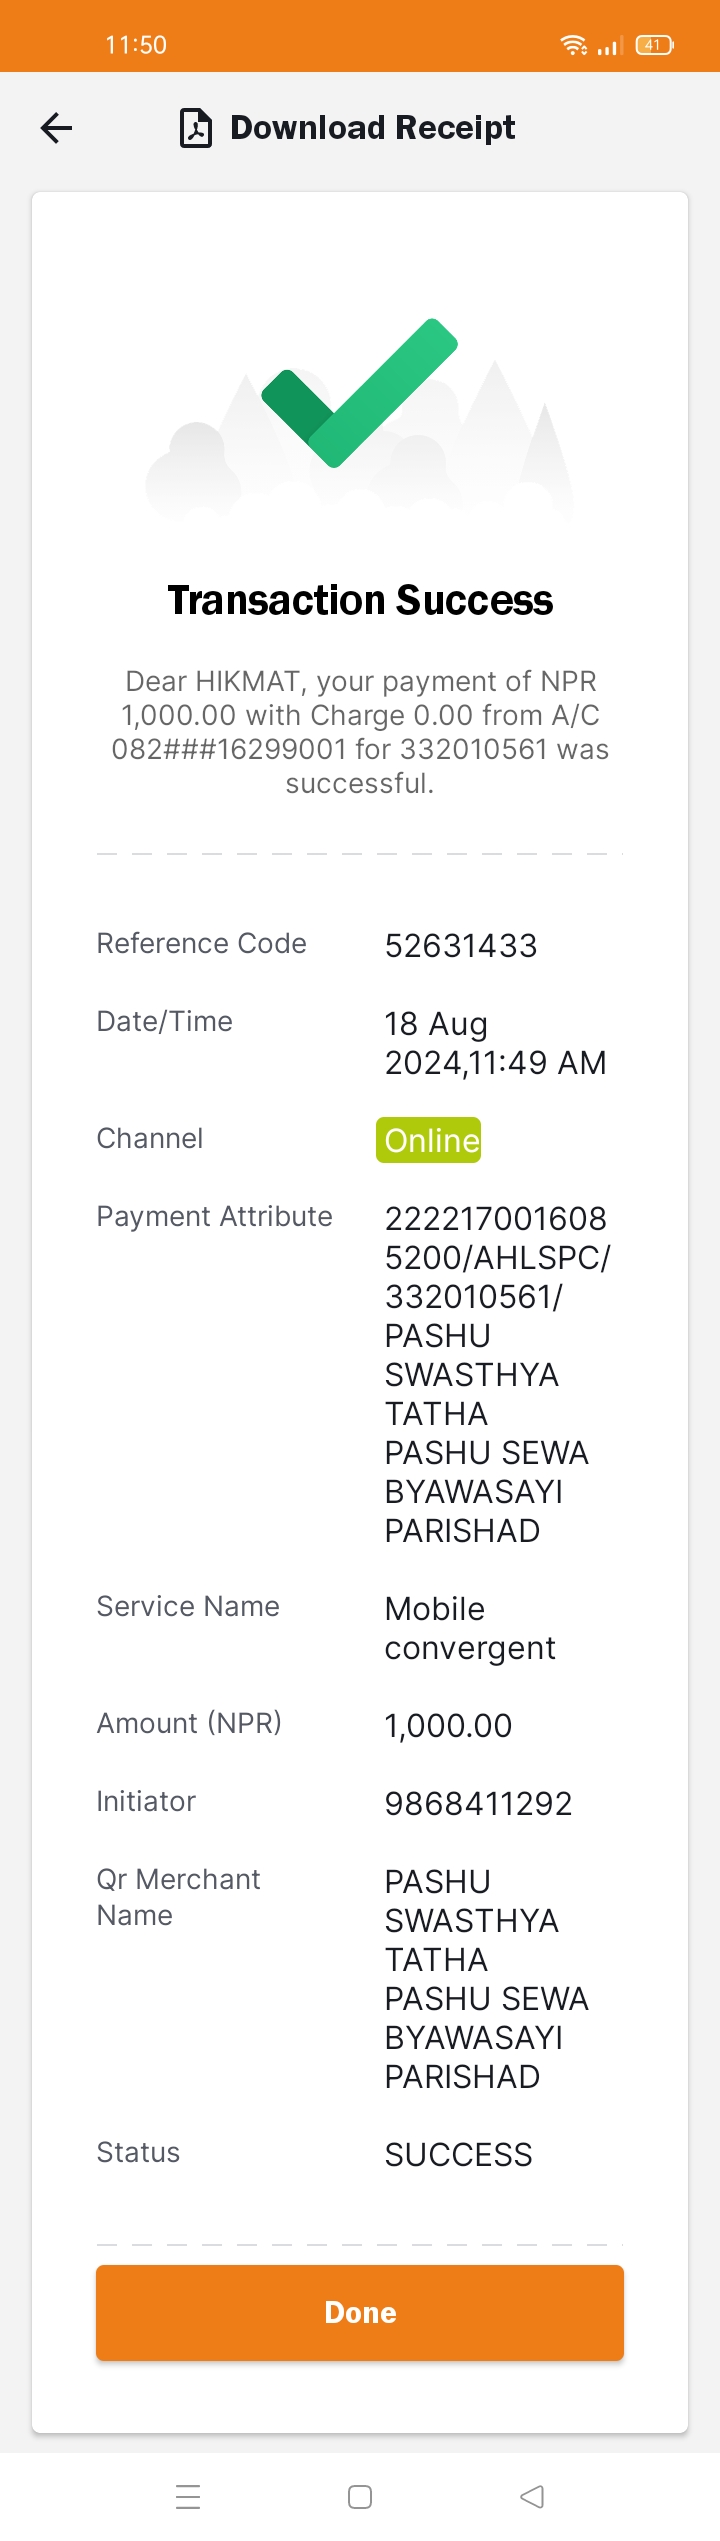Viewport: 720px width, 2541px height.
Task: Tap the Android back triangle icon
Action: (x=532, y=2496)
